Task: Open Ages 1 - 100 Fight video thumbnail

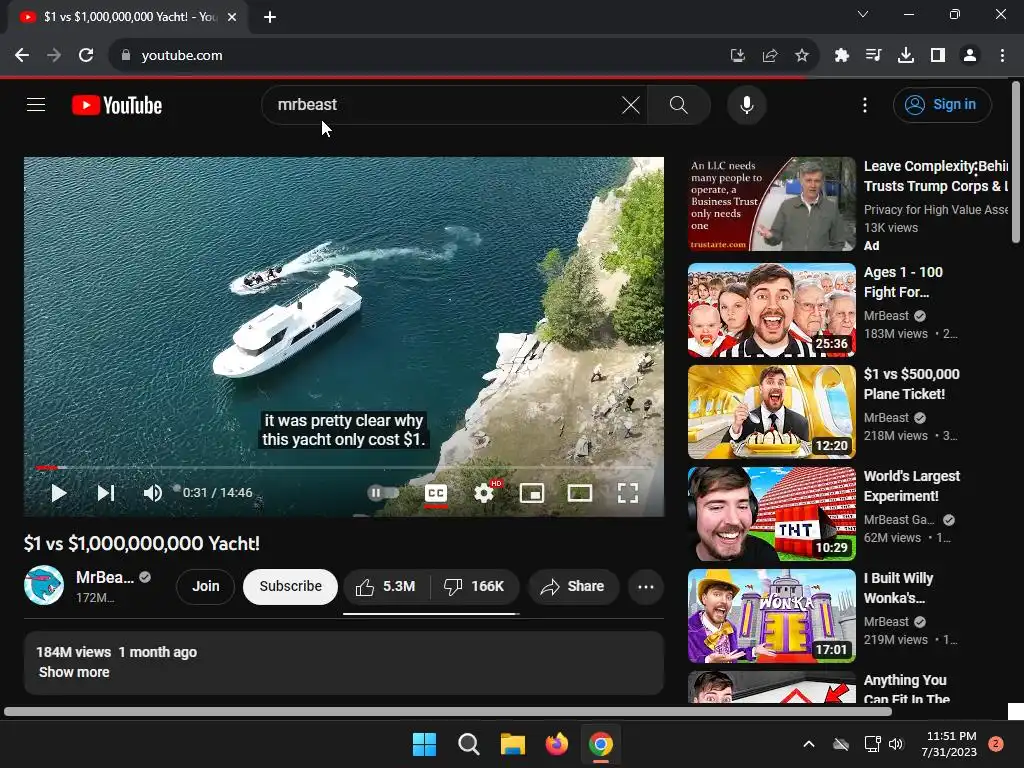Action: (x=771, y=310)
